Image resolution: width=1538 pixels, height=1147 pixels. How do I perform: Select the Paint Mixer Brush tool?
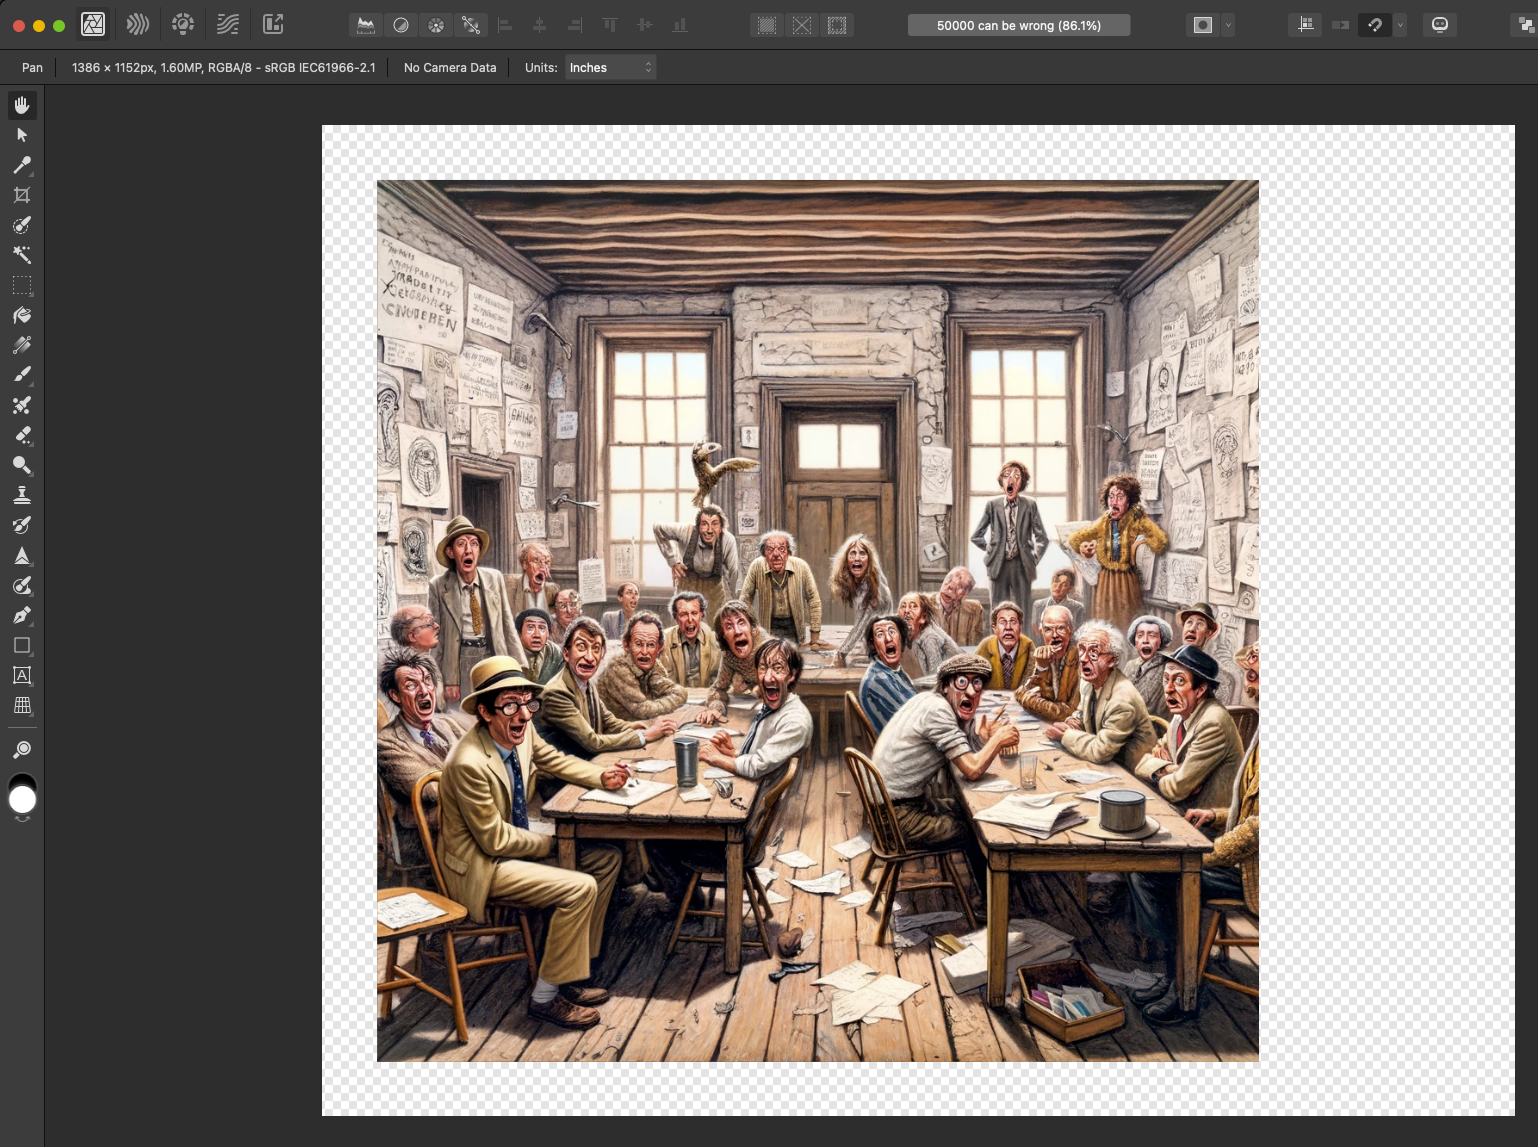click(x=22, y=405)
